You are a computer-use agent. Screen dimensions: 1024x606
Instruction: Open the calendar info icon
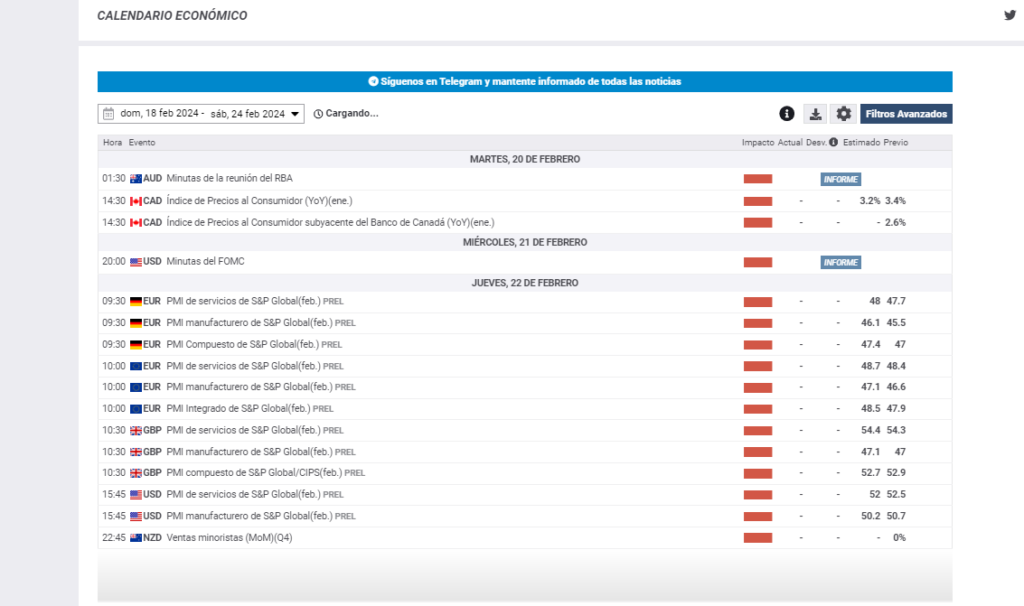tap(787, 114)
